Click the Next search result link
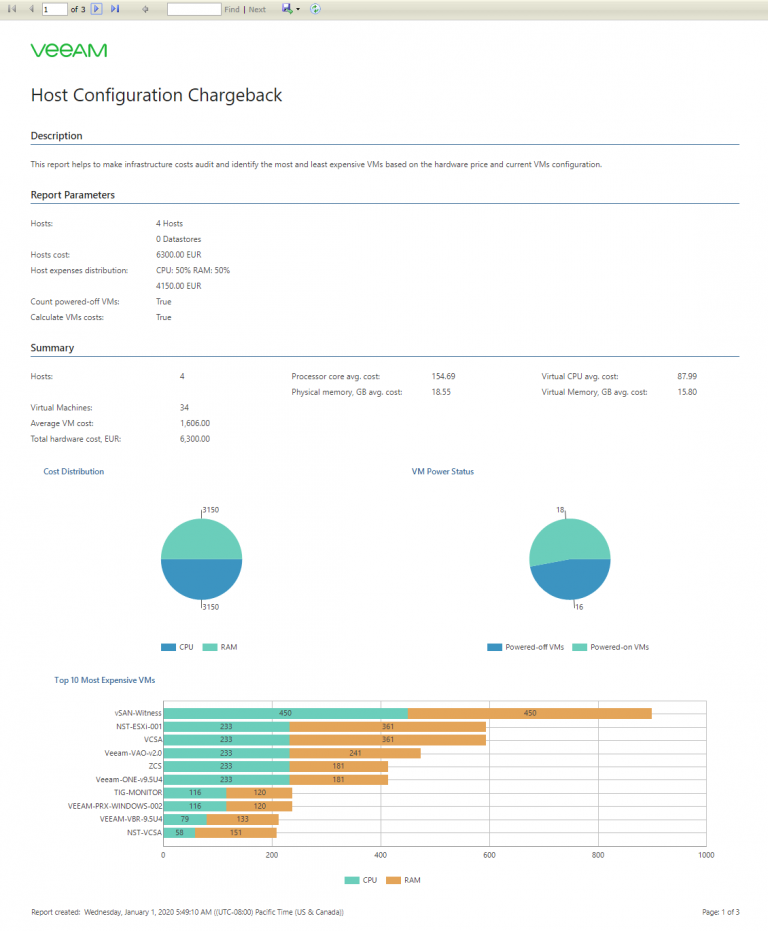Screen dimensions: 768x931 pyautogui.click(x=257, y=10)
